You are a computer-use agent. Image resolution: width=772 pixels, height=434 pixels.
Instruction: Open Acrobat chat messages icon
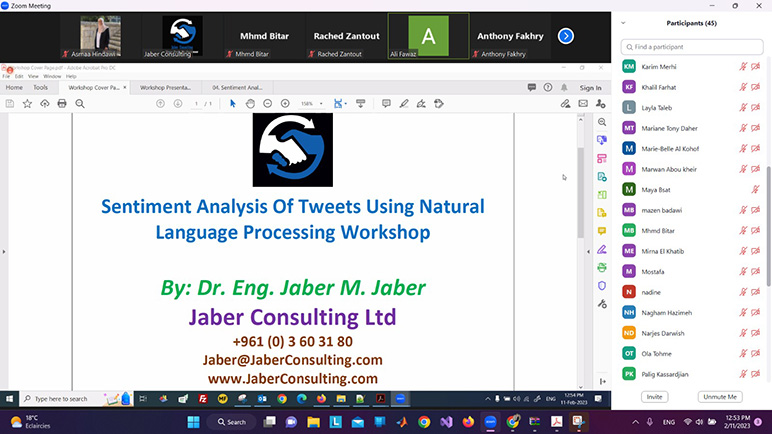pyautogui.click(x=532, y=87)
